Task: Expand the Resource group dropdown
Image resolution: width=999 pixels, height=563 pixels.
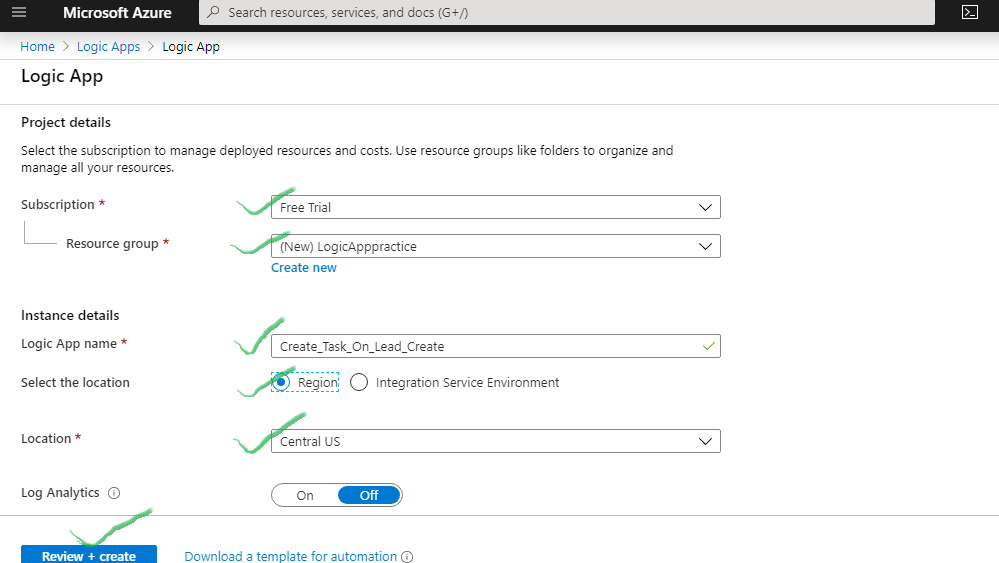Action: 496,246
